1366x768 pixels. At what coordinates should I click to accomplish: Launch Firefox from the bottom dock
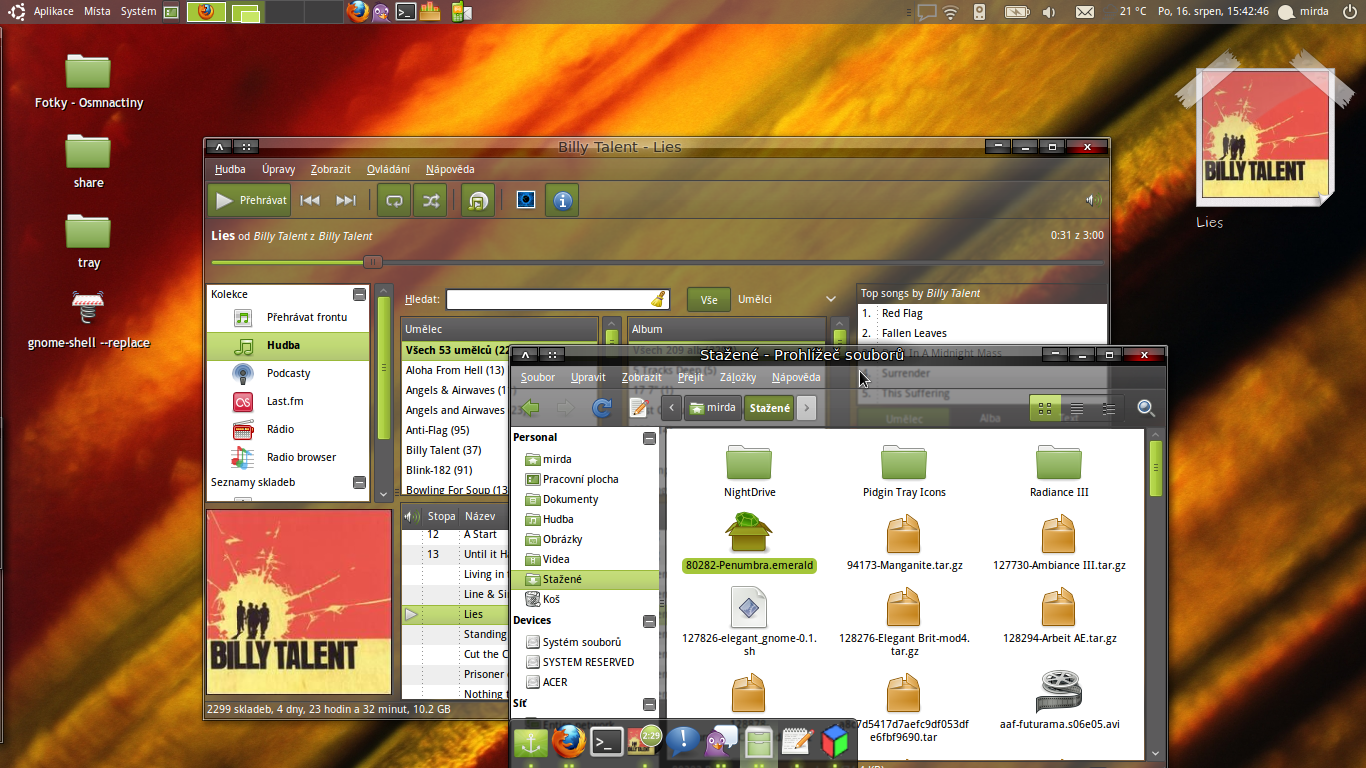point(570,742)
